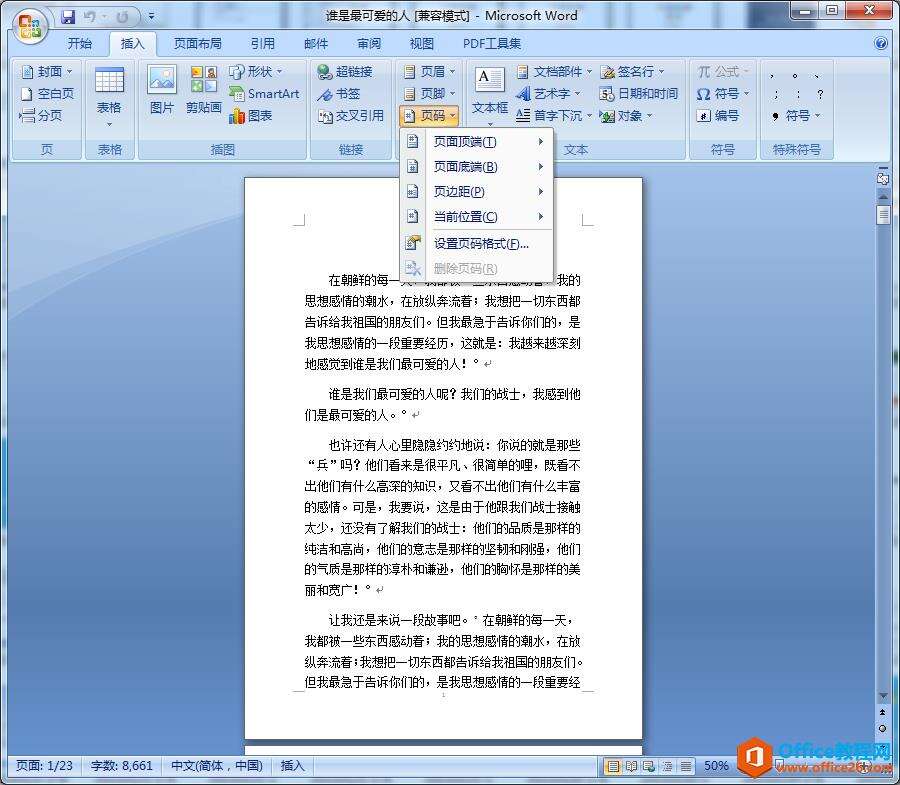Open Quick Parts (文档部件) dropdown
Image resolution: width=900 pixels, height=785 pixels.
point(553,72)
